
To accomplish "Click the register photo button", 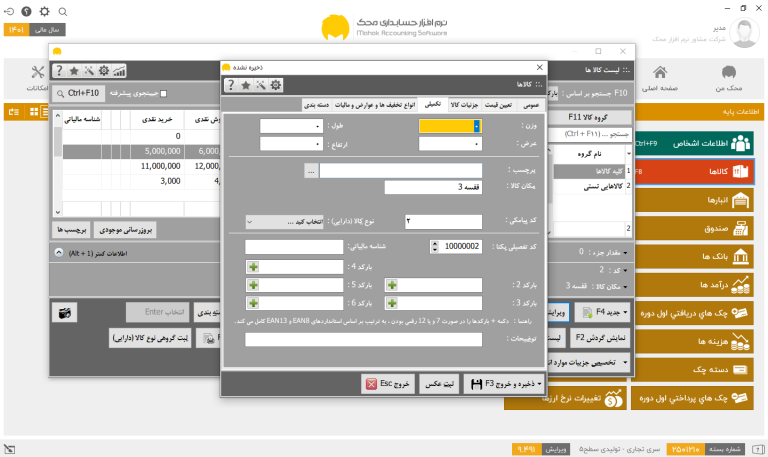I will tap(439, 384).
